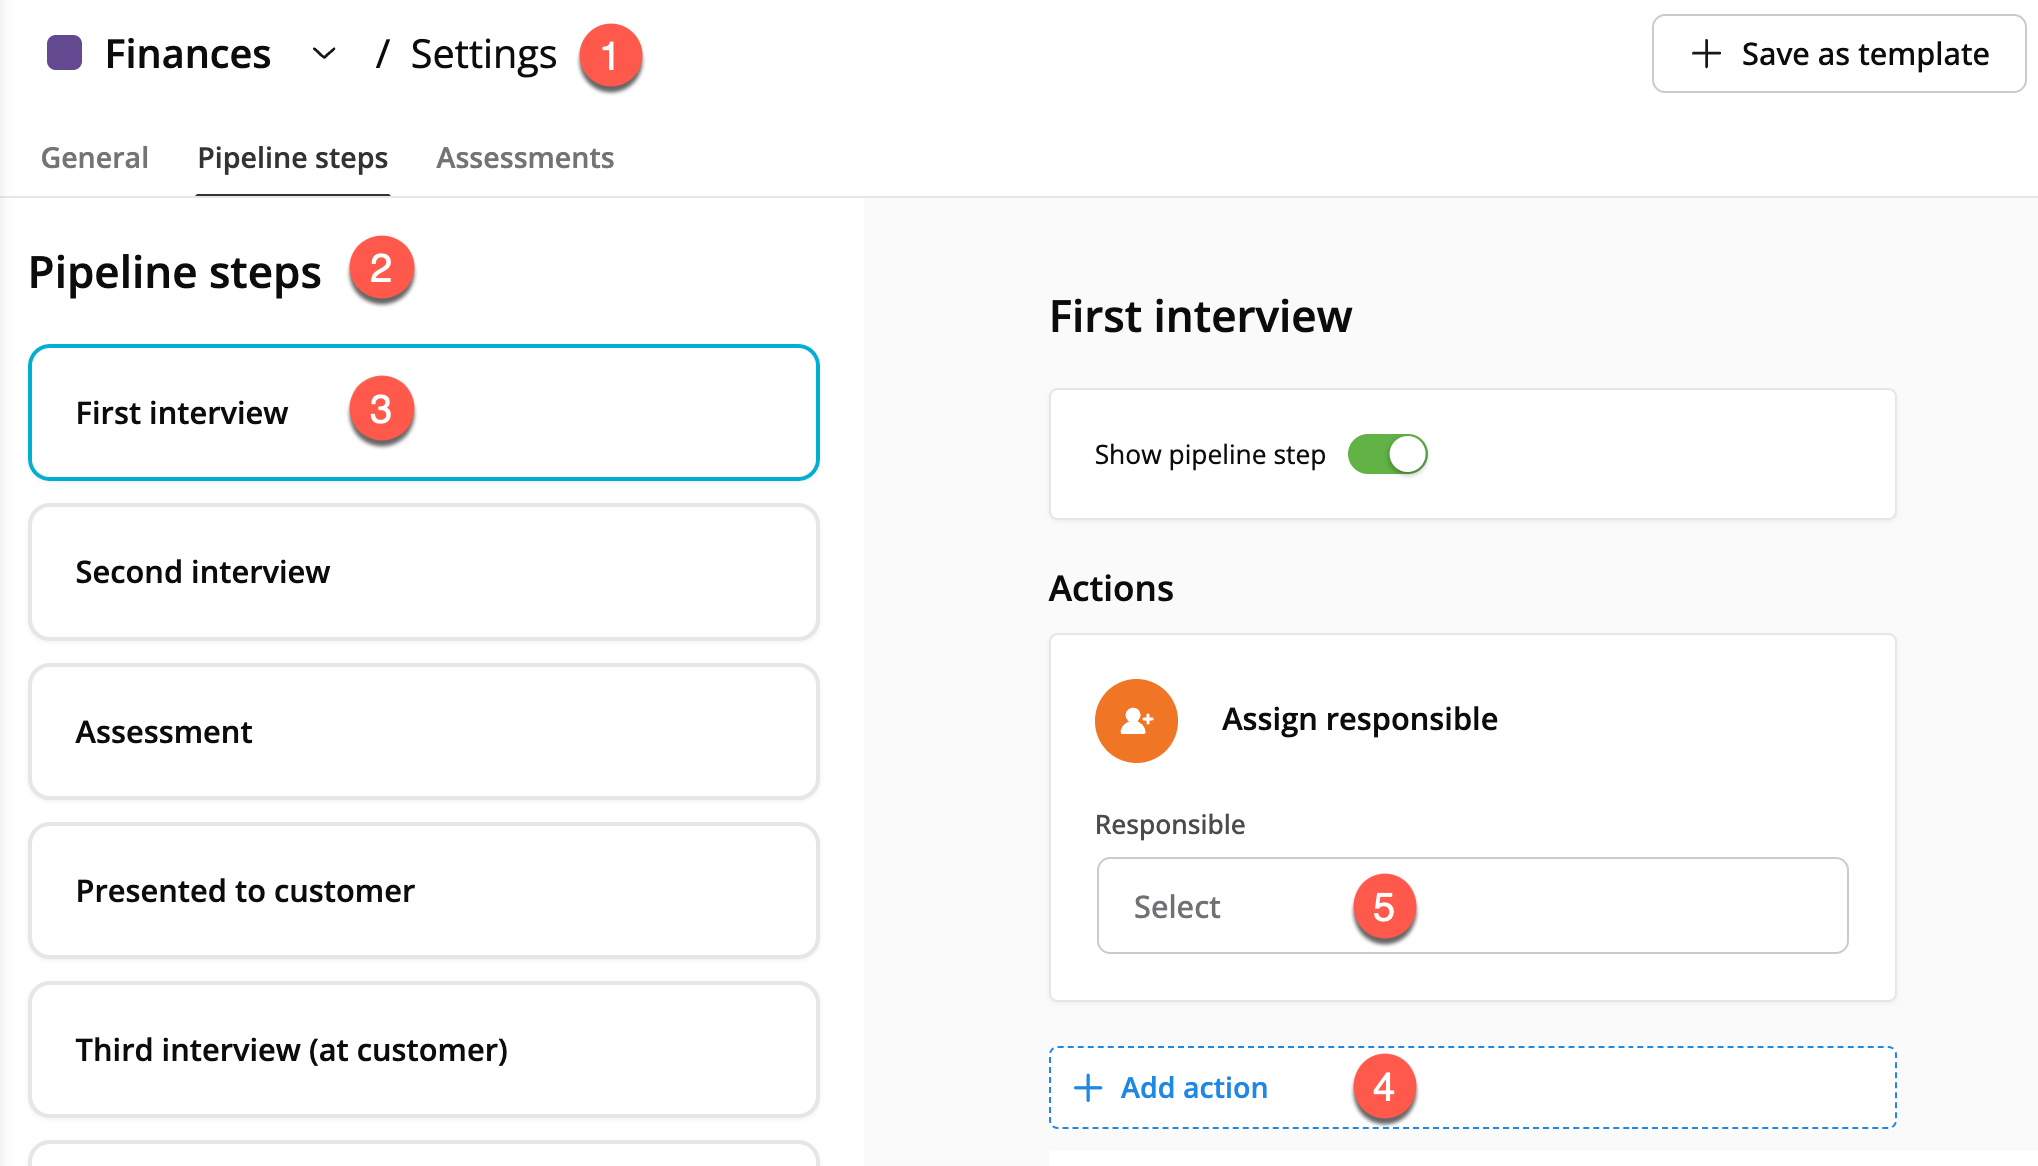Click the orange Assign responsible icon
This screenshot has width=2038, height=1166.
click(1136, 720)
